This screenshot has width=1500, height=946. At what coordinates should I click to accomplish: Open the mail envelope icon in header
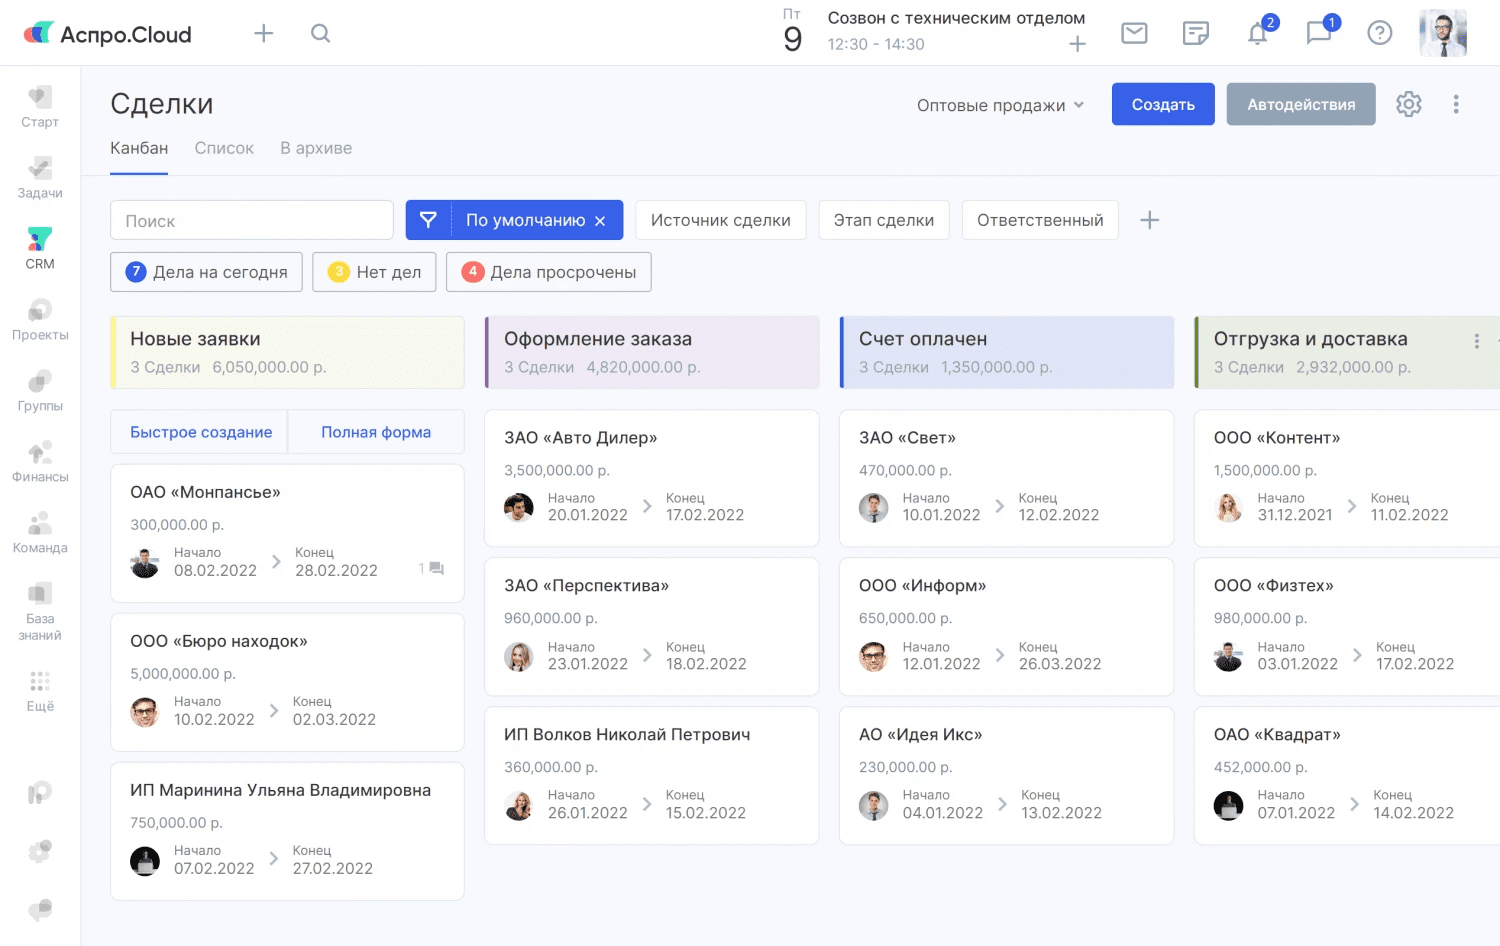[x=1134, y=33]
